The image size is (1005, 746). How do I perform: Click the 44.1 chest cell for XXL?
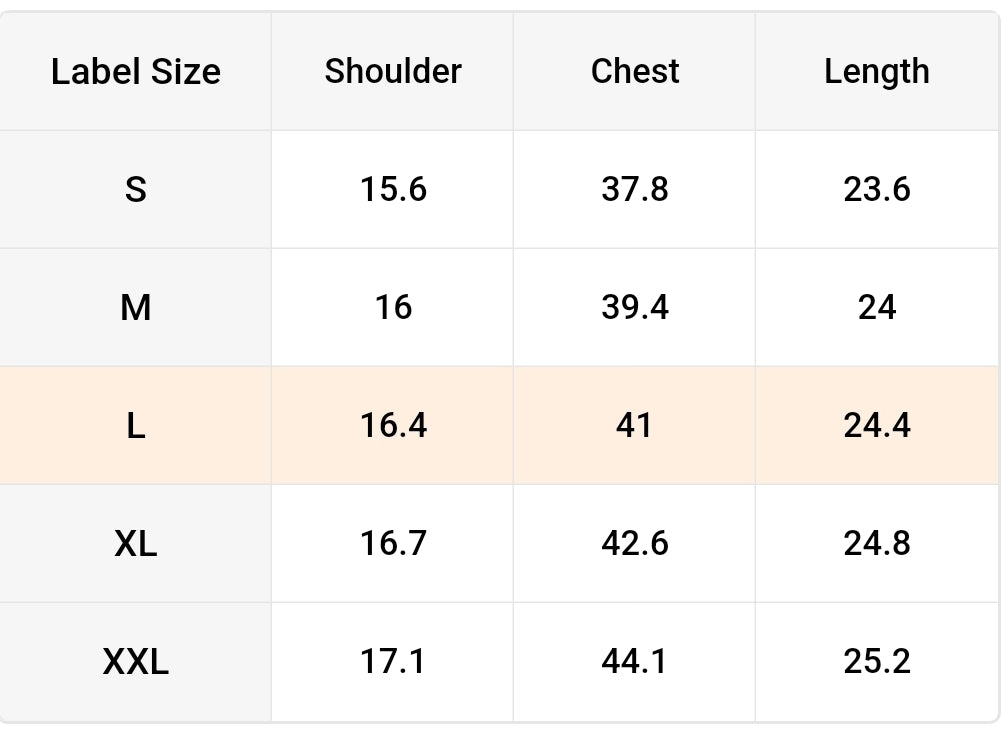click(635, 661)
